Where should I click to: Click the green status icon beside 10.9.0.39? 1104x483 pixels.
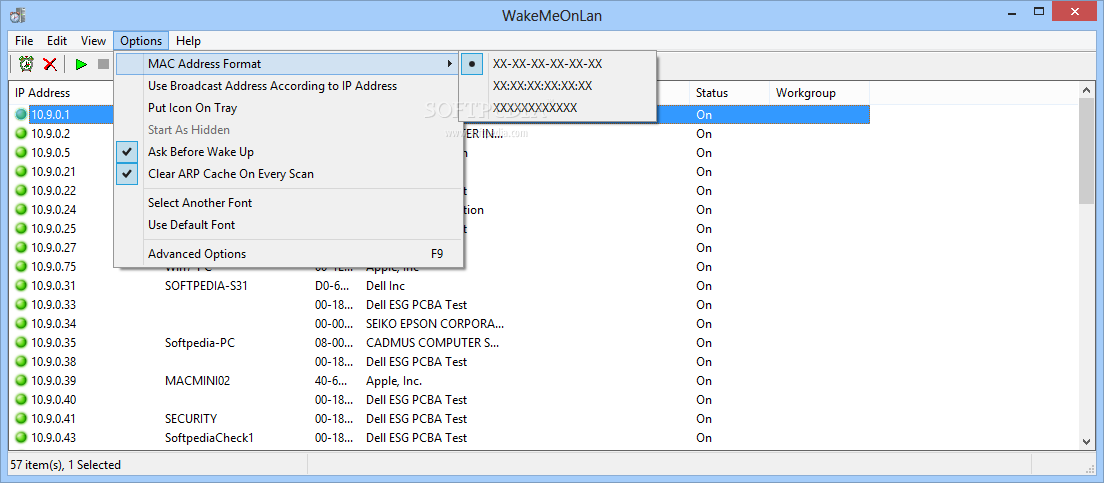20,380
